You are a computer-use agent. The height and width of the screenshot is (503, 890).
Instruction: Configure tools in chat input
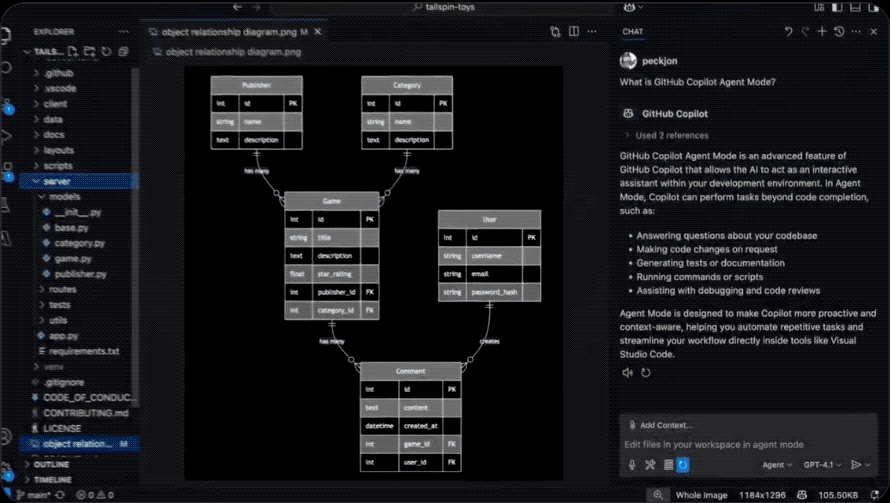pyautogui.click(x=650, y=465)
